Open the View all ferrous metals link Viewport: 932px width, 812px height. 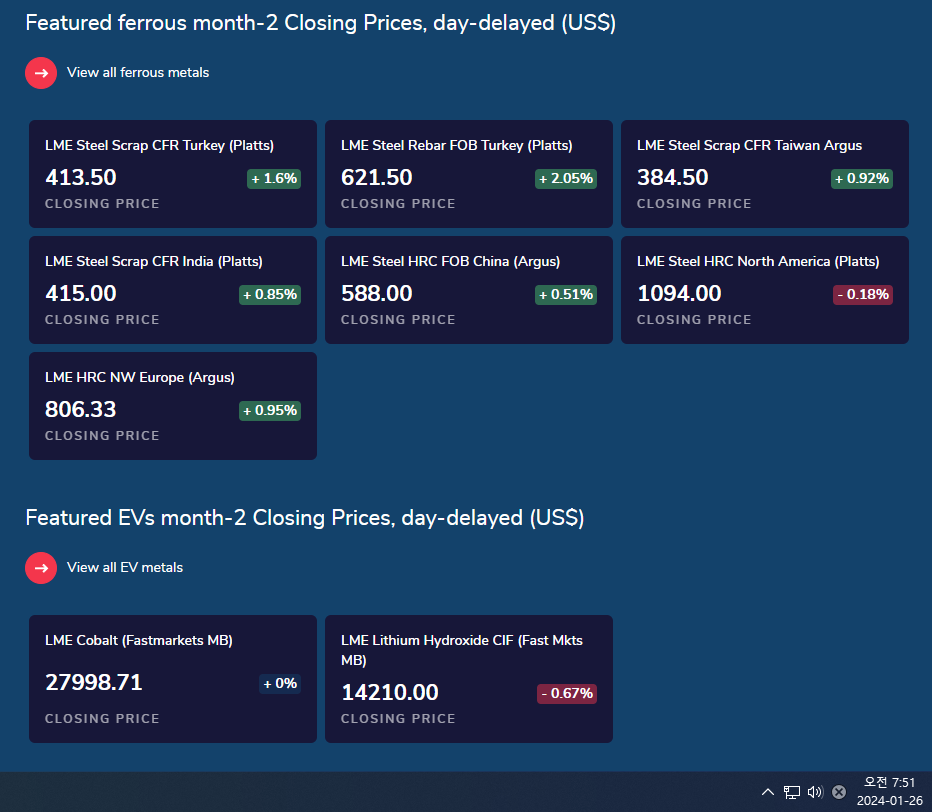(x=138, y=73)
